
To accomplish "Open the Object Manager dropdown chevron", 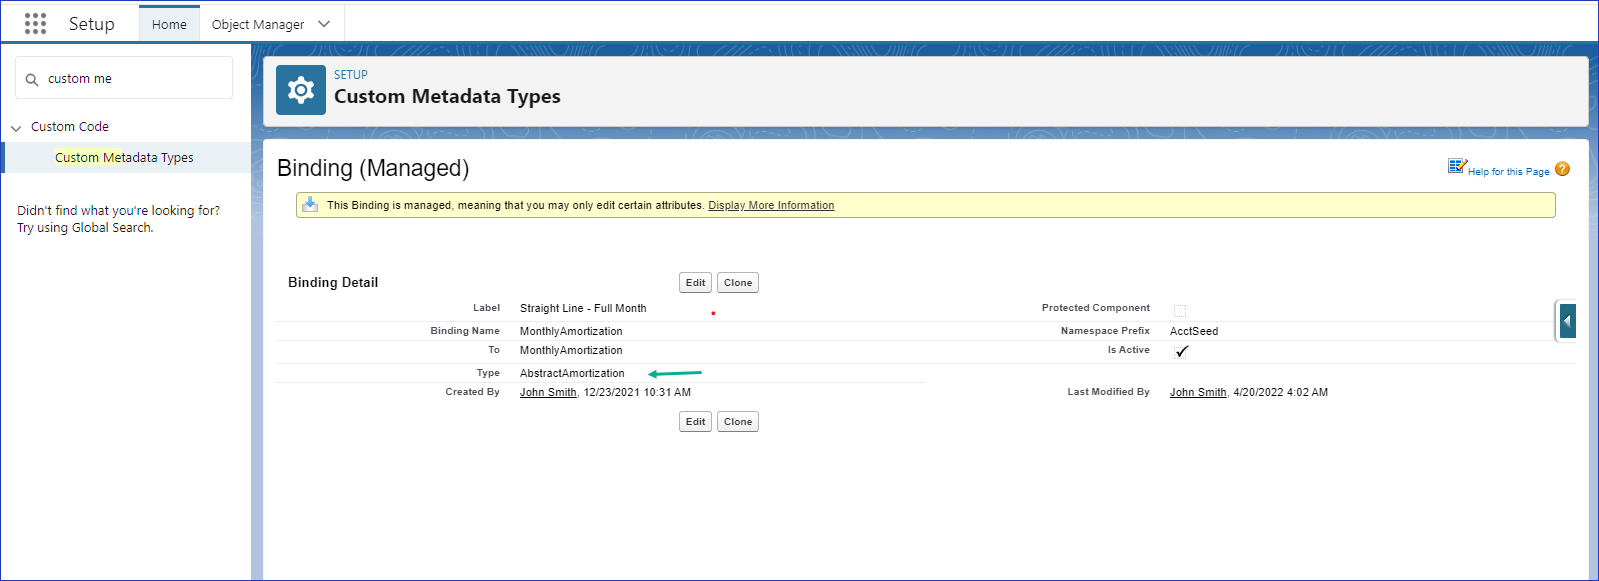I will point(324,24).
